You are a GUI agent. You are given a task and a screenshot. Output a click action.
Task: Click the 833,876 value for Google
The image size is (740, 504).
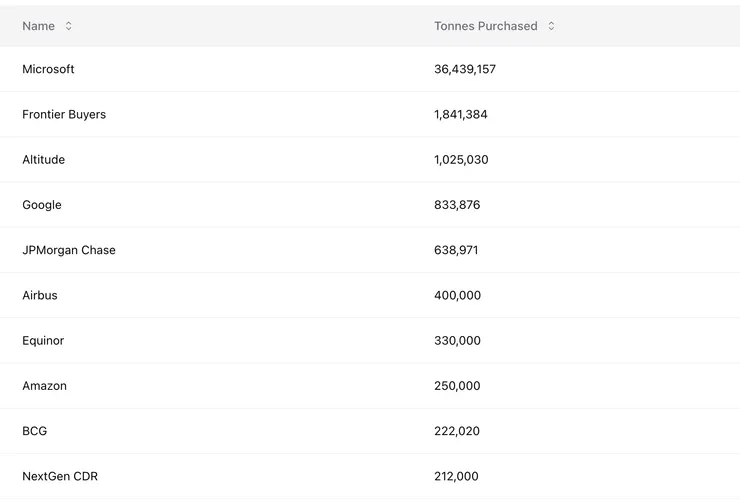click(457, 205)
